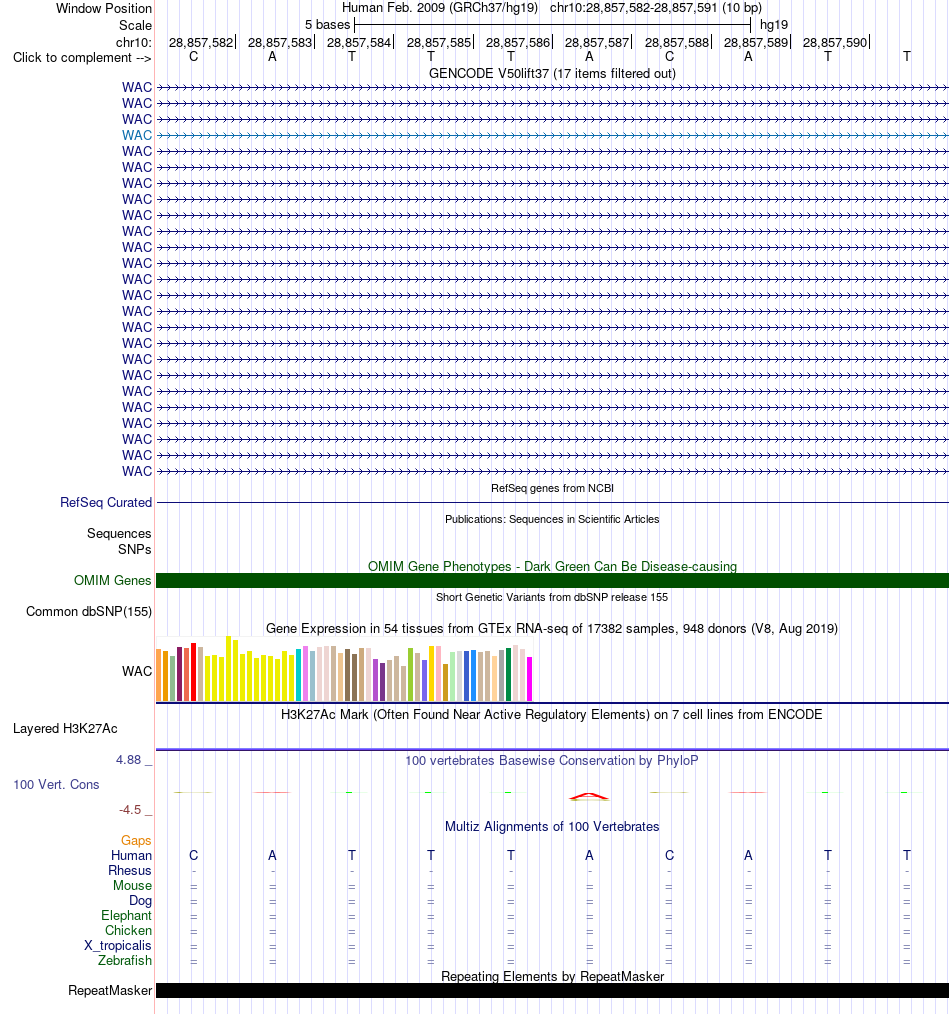This screenshot has width=950, height=1014.
Task: Click the -4.5 PhyloP lower scale value
Action: tap(130, 810)
